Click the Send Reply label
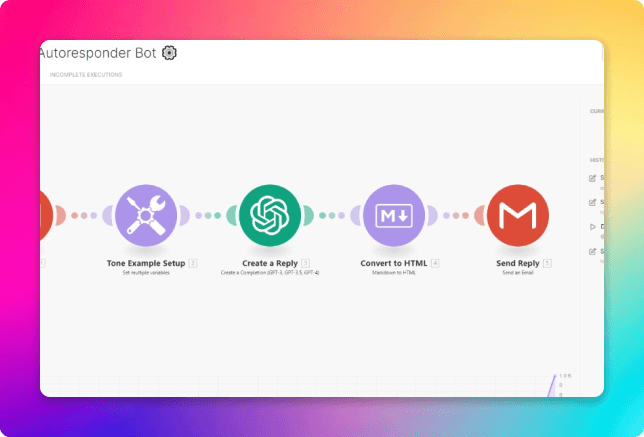The height and width of the screenshot is (437, 644). pos(518,263)
